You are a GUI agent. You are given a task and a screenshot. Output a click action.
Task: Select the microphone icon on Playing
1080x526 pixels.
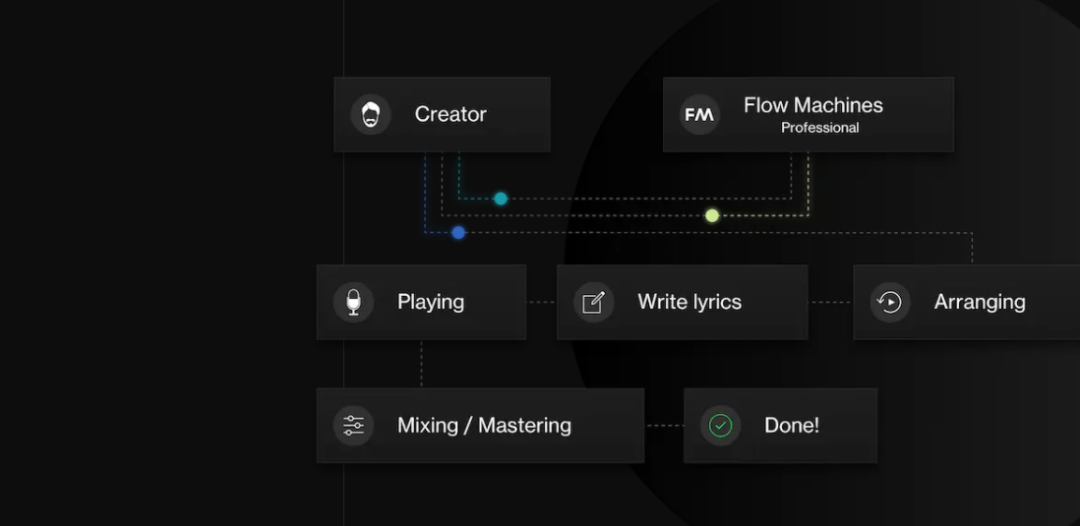pyautogui.click(x=353, y=302)
